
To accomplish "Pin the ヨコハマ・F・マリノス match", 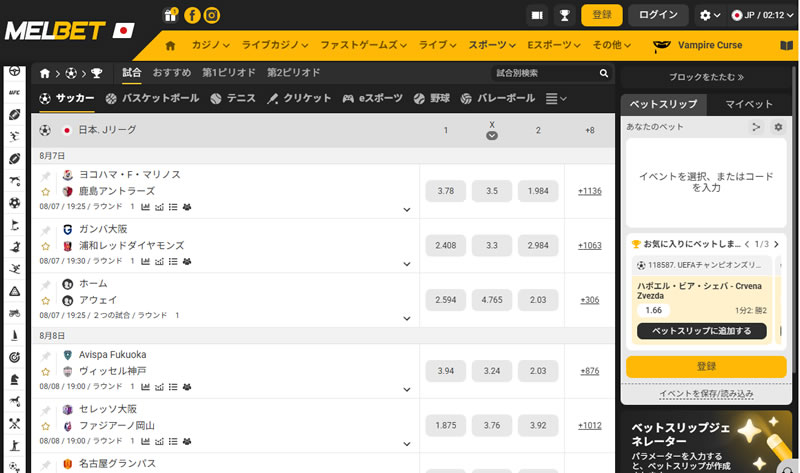I will coord(45,176).
